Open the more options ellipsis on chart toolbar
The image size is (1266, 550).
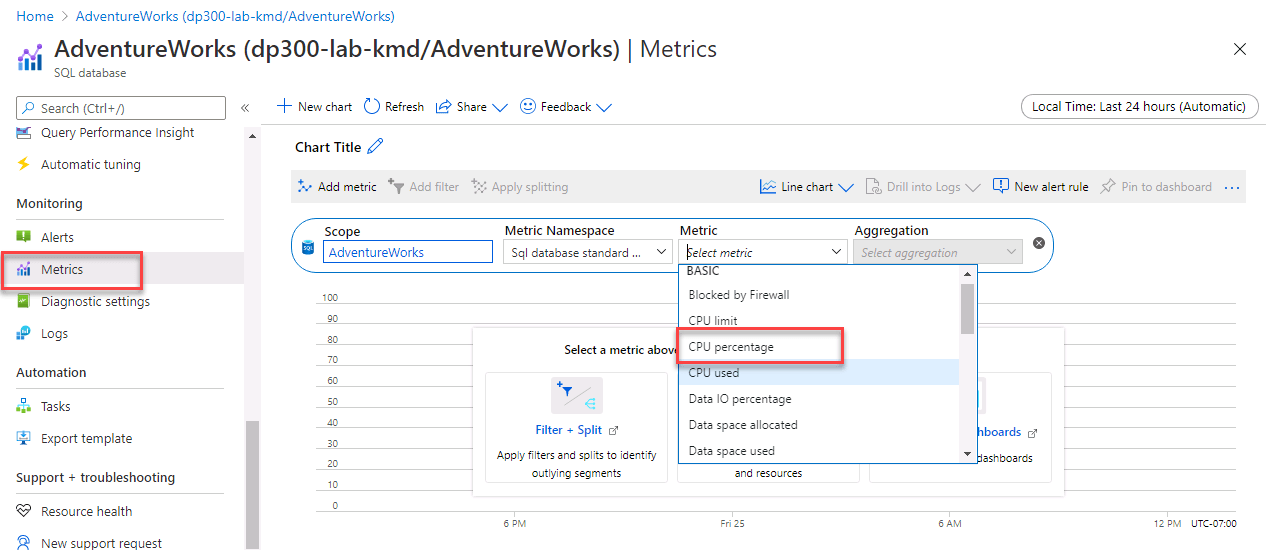tap(1232, 187)
